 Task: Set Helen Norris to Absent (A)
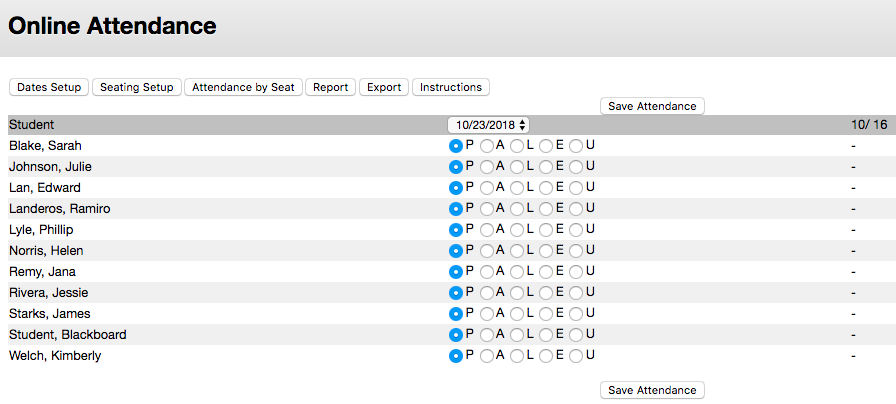click(487, 251)
